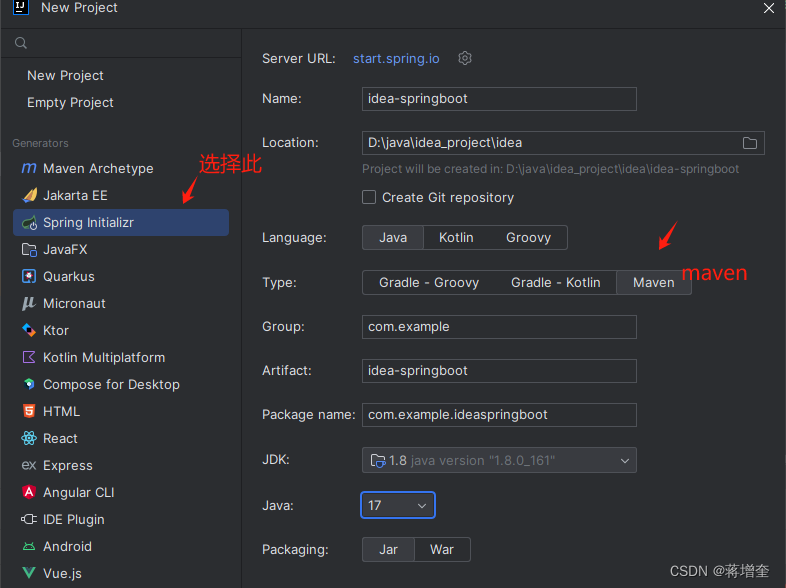This screenshot has width=786, height=588.
Task: Select Groovy as the language
Action: pos(528,237)
